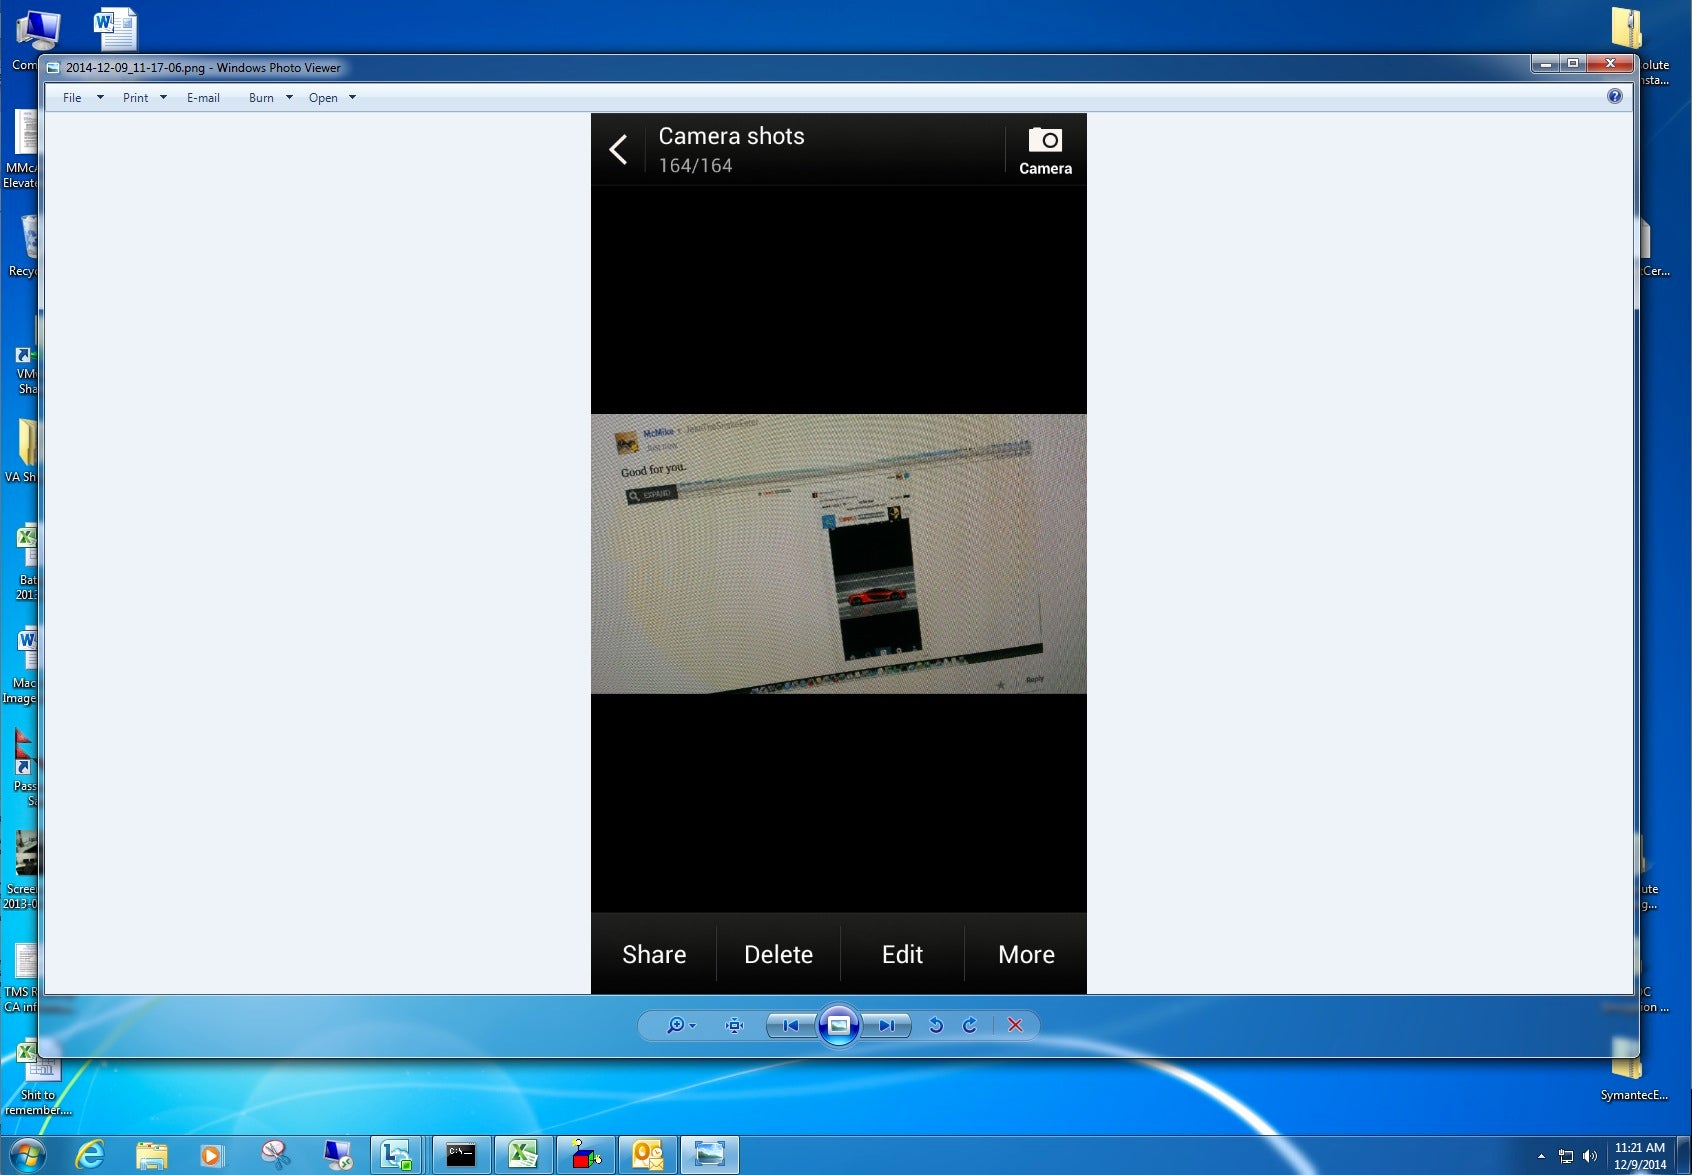Go to the next photo
Screen dimensions: 1692x1175
click(886, 1025)
